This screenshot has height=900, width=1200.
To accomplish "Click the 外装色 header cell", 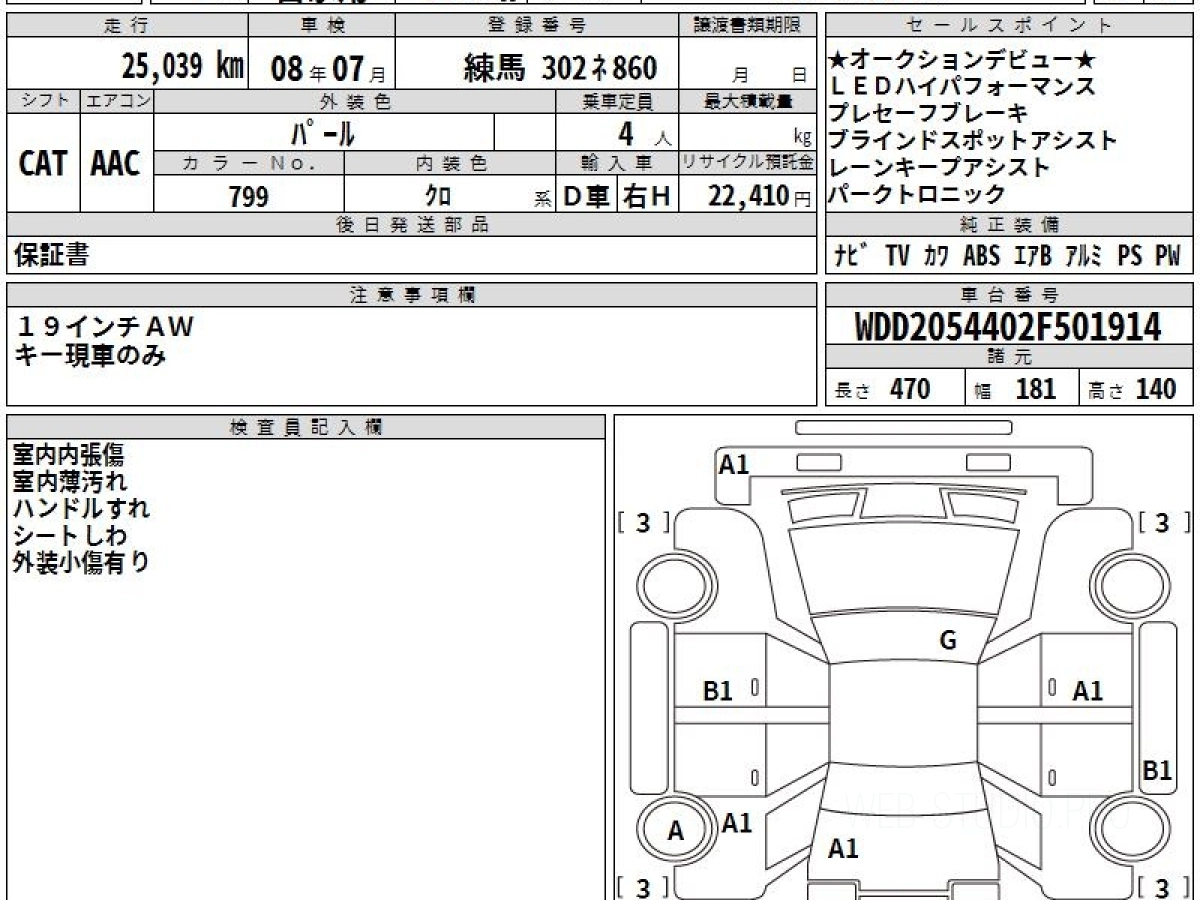I will (x=355, y=101).
